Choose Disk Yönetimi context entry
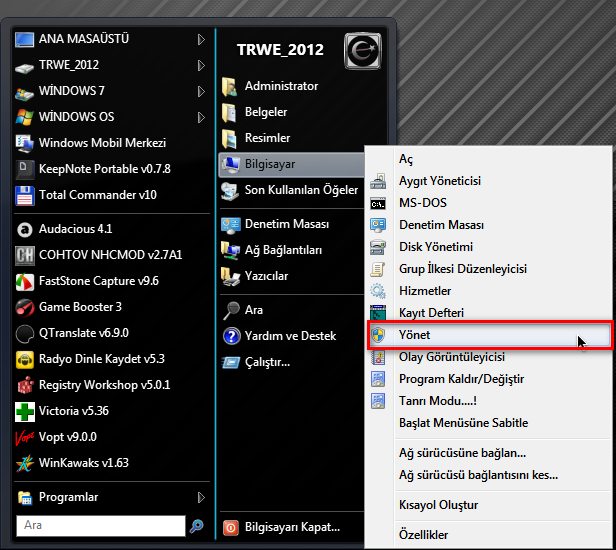This screenshot has height=550, width=616. pos(489,247)
